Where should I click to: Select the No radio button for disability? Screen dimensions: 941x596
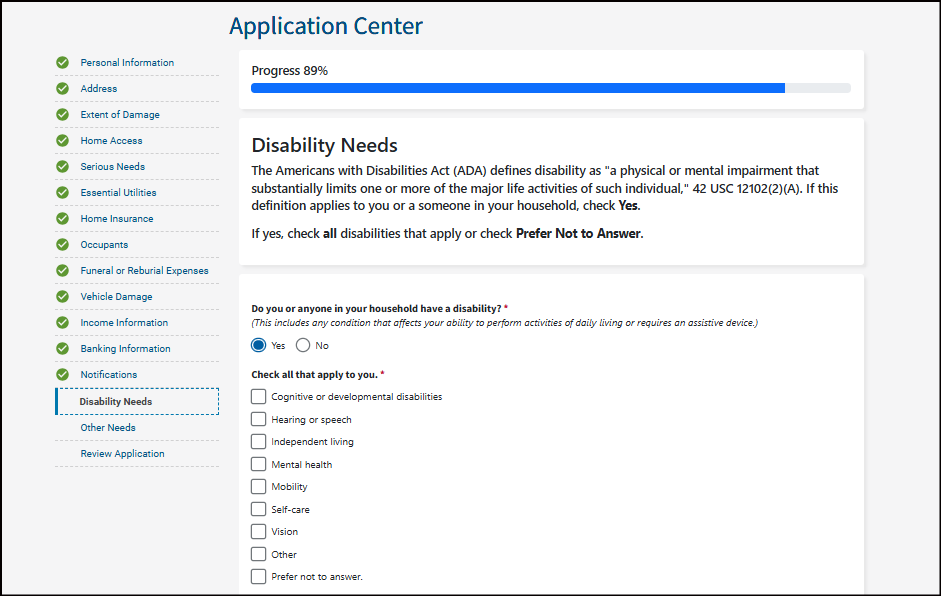point(303,346)
